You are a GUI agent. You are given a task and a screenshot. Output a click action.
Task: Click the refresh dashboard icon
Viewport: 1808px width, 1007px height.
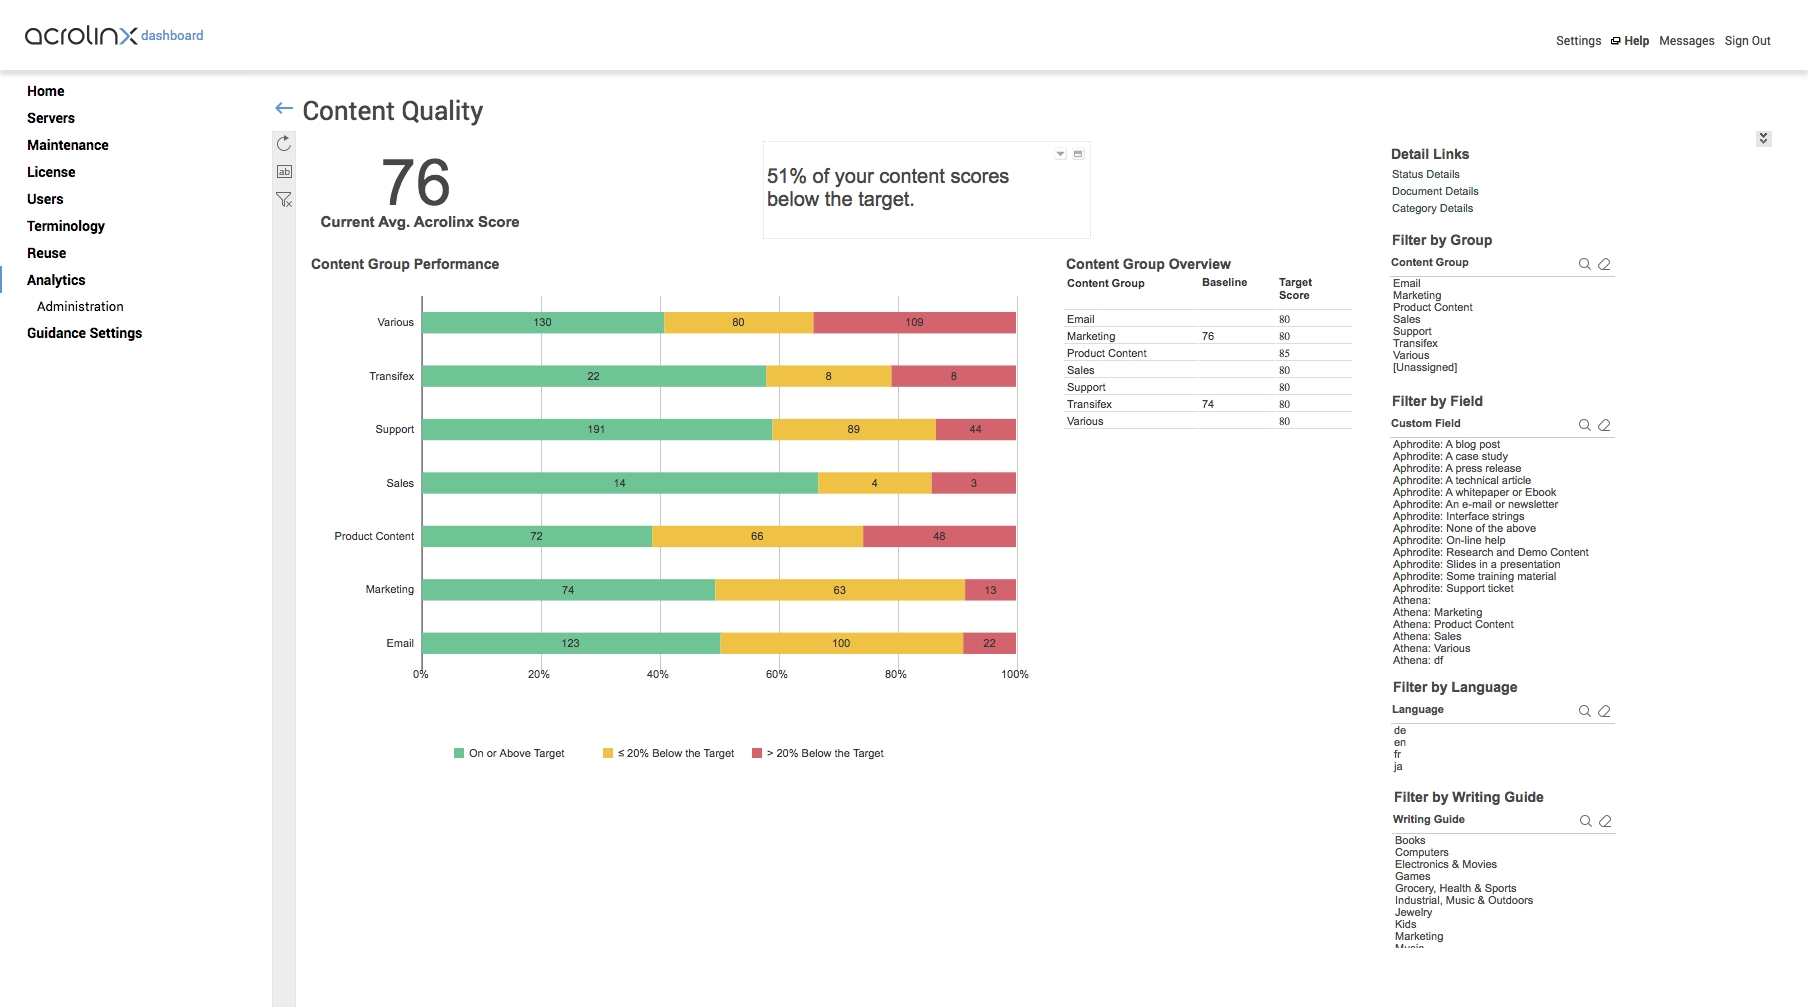click(284, 143)
